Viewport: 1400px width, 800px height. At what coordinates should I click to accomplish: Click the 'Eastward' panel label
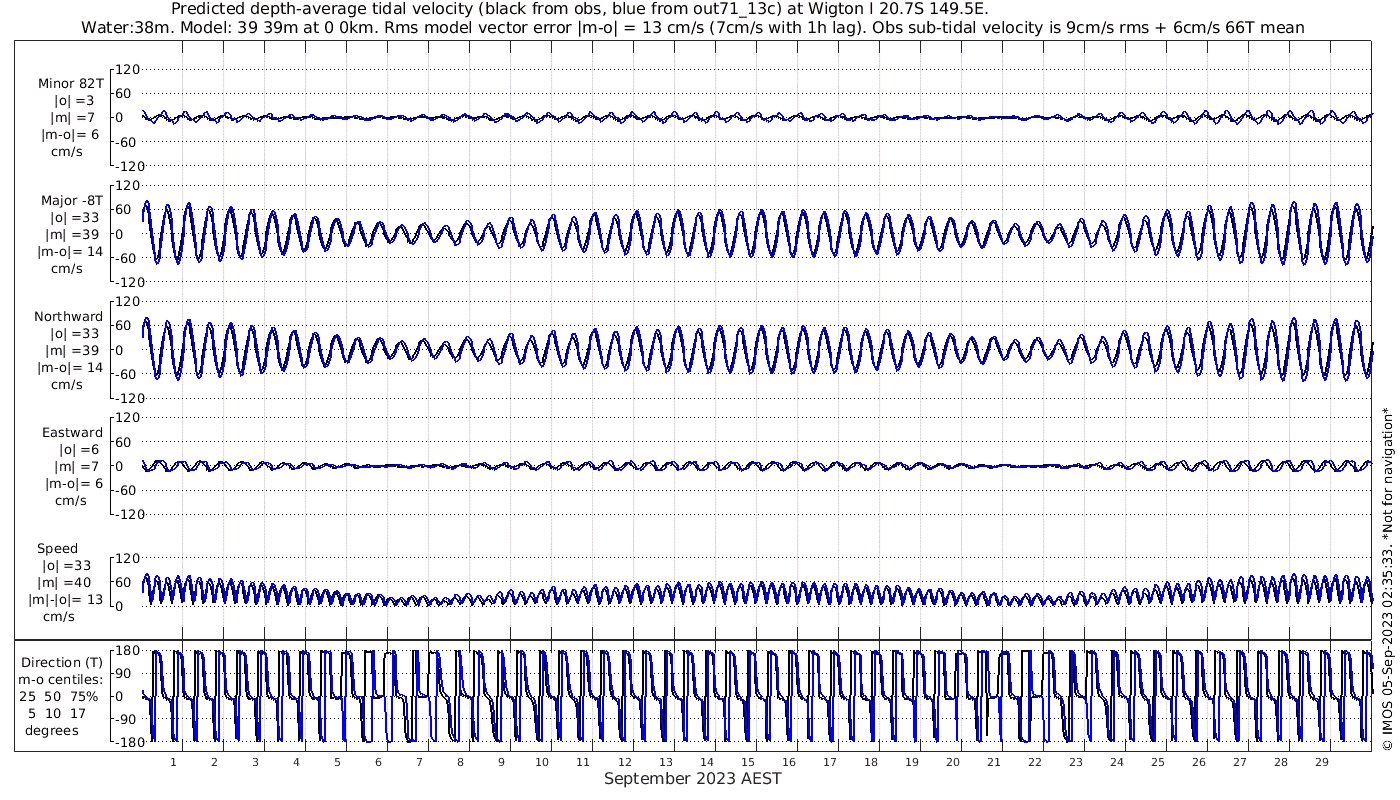(72, 432)
